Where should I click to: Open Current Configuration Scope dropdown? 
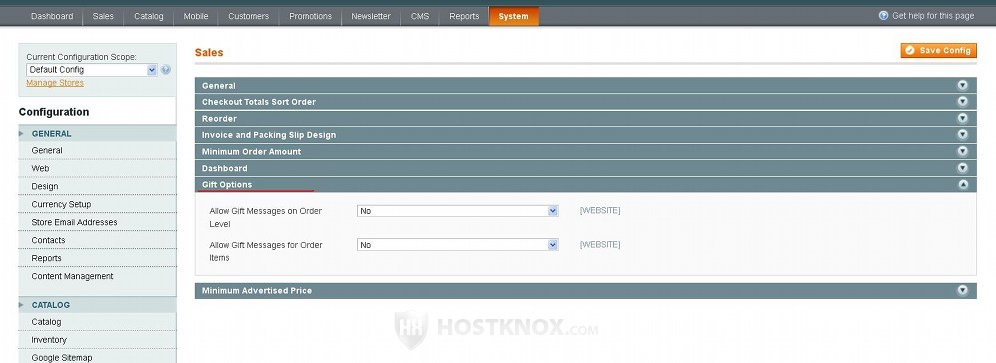click(91, 70)
